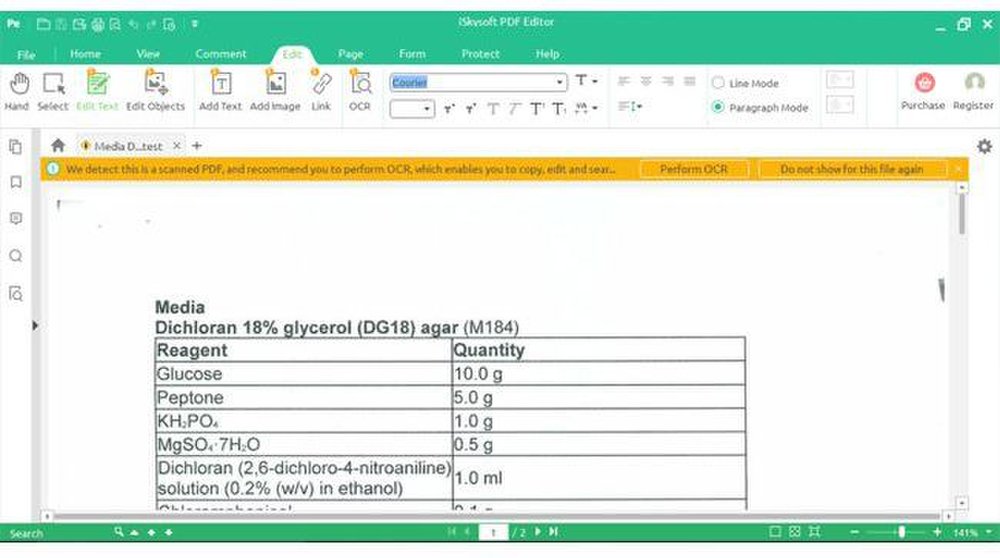Switch to the Comment tab
This screenshot has width=1000, height=558.
tap(221, 54)
